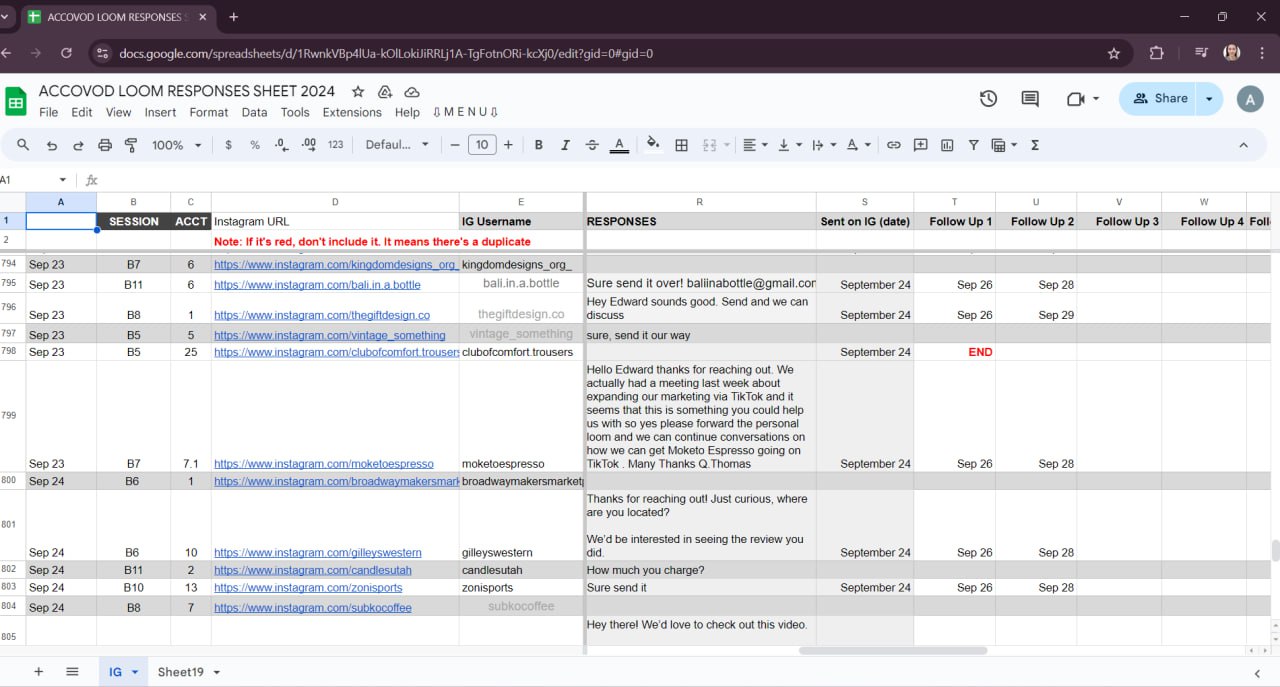Open version history clock icon
This screenshot has height=687, width=1280.
988,98
